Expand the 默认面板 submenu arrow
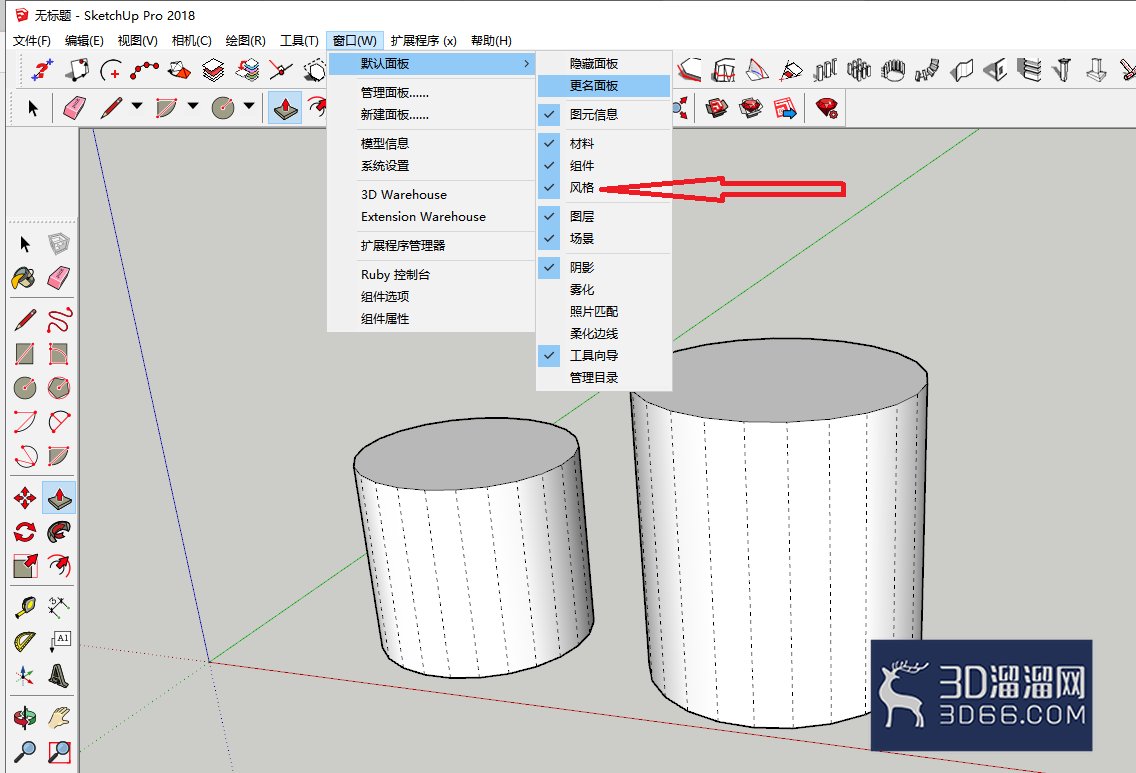The height and width of the screenshot is (773, 1136). click(526, 64)
